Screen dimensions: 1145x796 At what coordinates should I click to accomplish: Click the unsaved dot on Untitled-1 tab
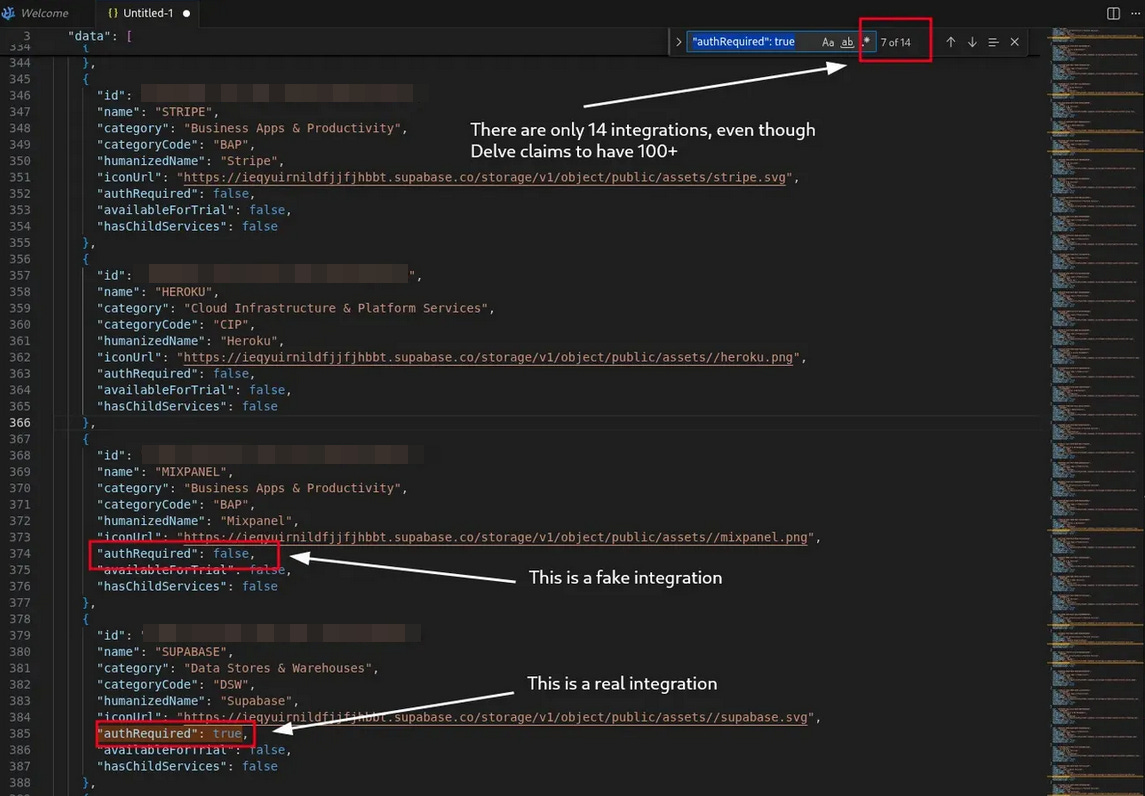point(186,13)
